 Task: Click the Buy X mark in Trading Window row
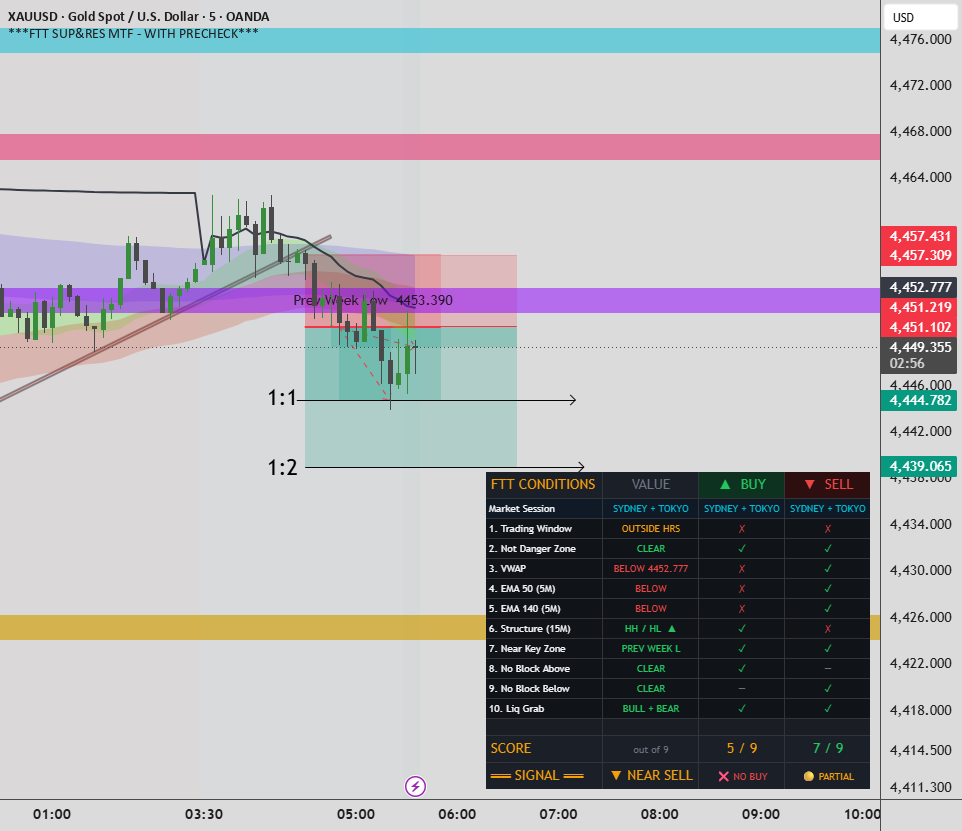[742, 528]
